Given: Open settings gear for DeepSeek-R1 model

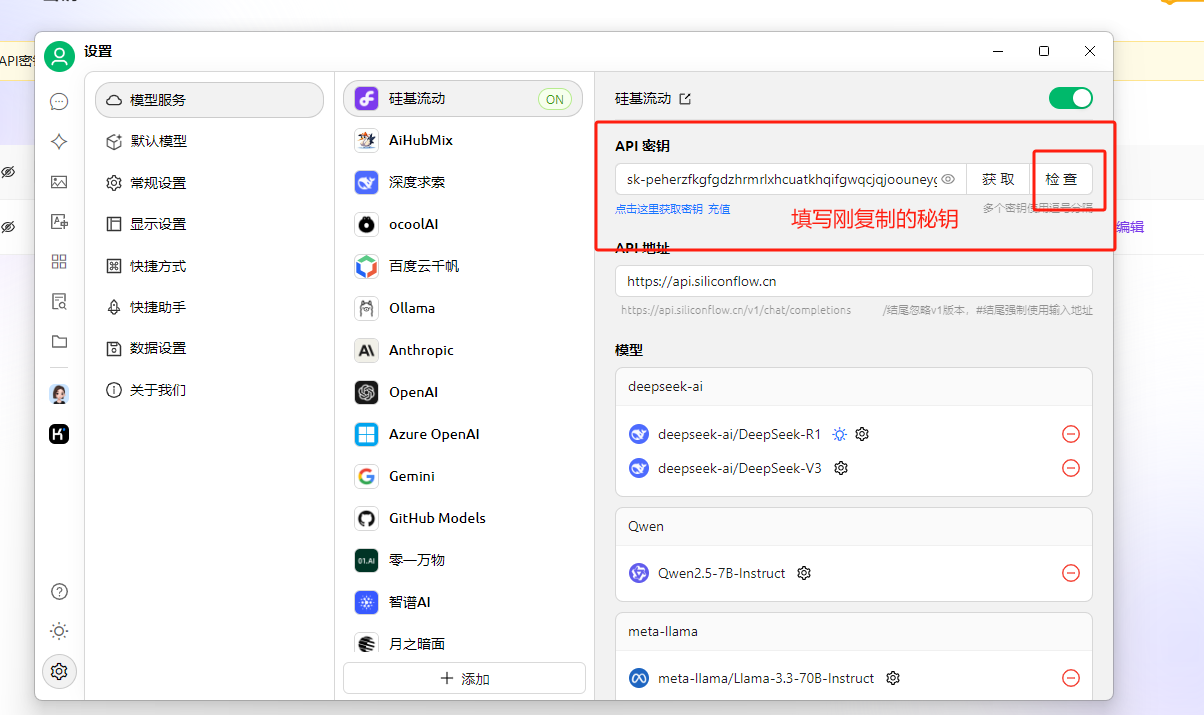Looking at the screenshot, I should coord(862,434).
